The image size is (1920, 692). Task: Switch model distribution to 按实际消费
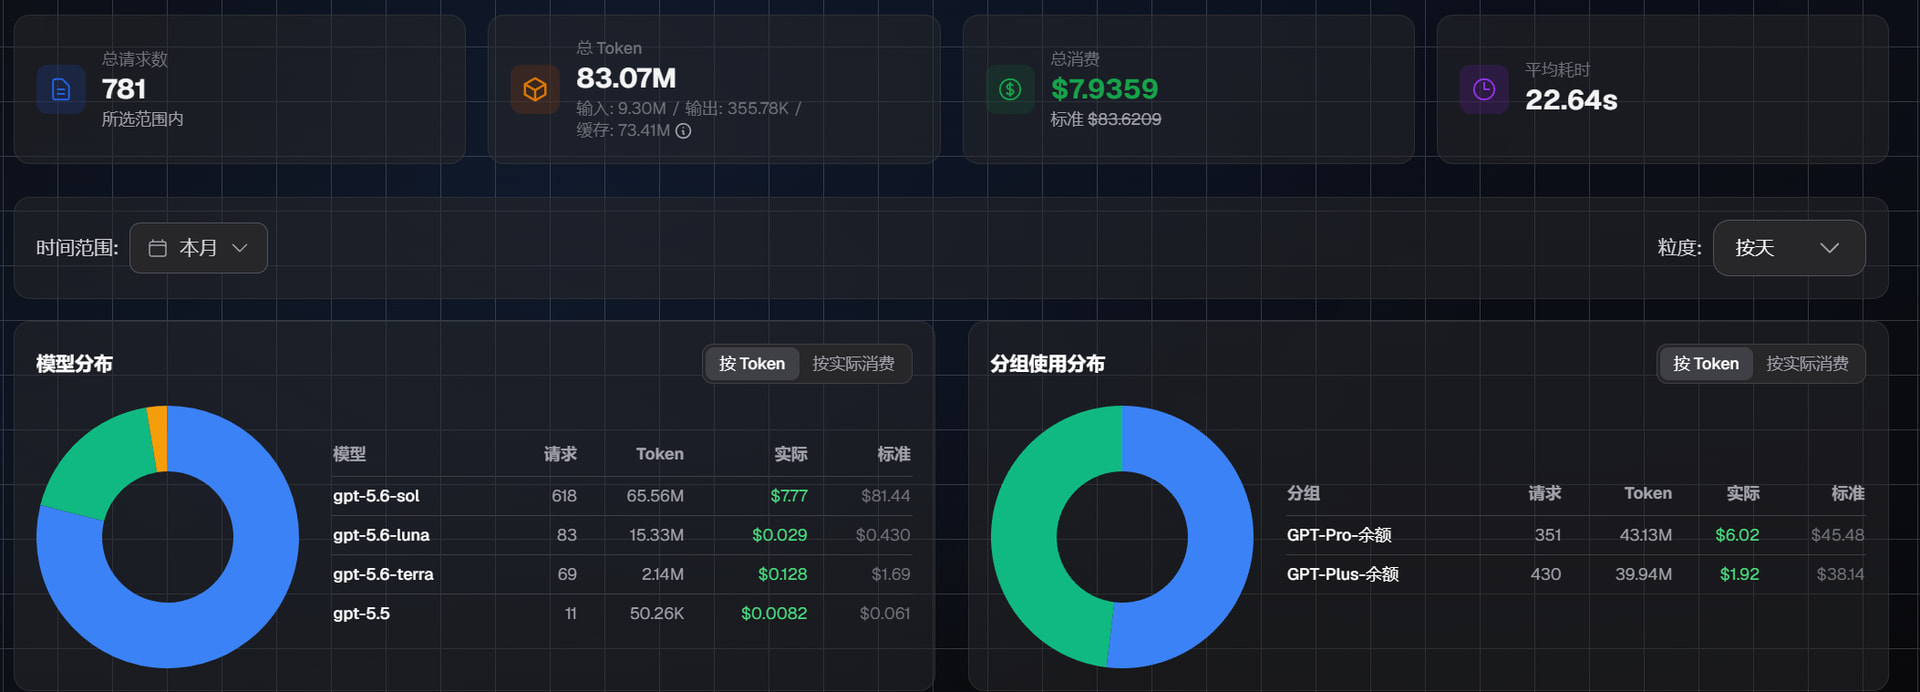pos(853,364)
